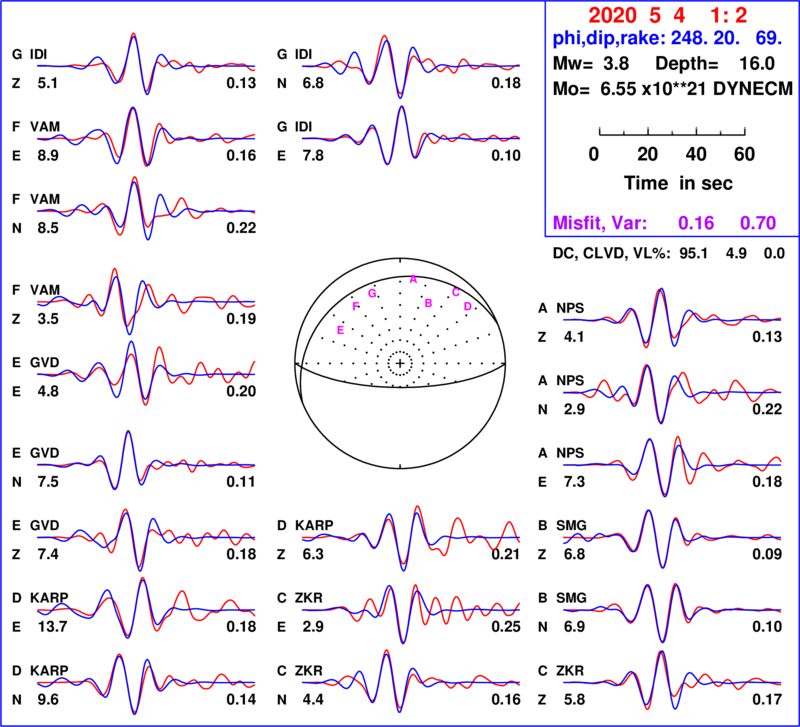Click magenta station letter E on the focal sphere
800x727 pixels.
(x=340, y=330)
